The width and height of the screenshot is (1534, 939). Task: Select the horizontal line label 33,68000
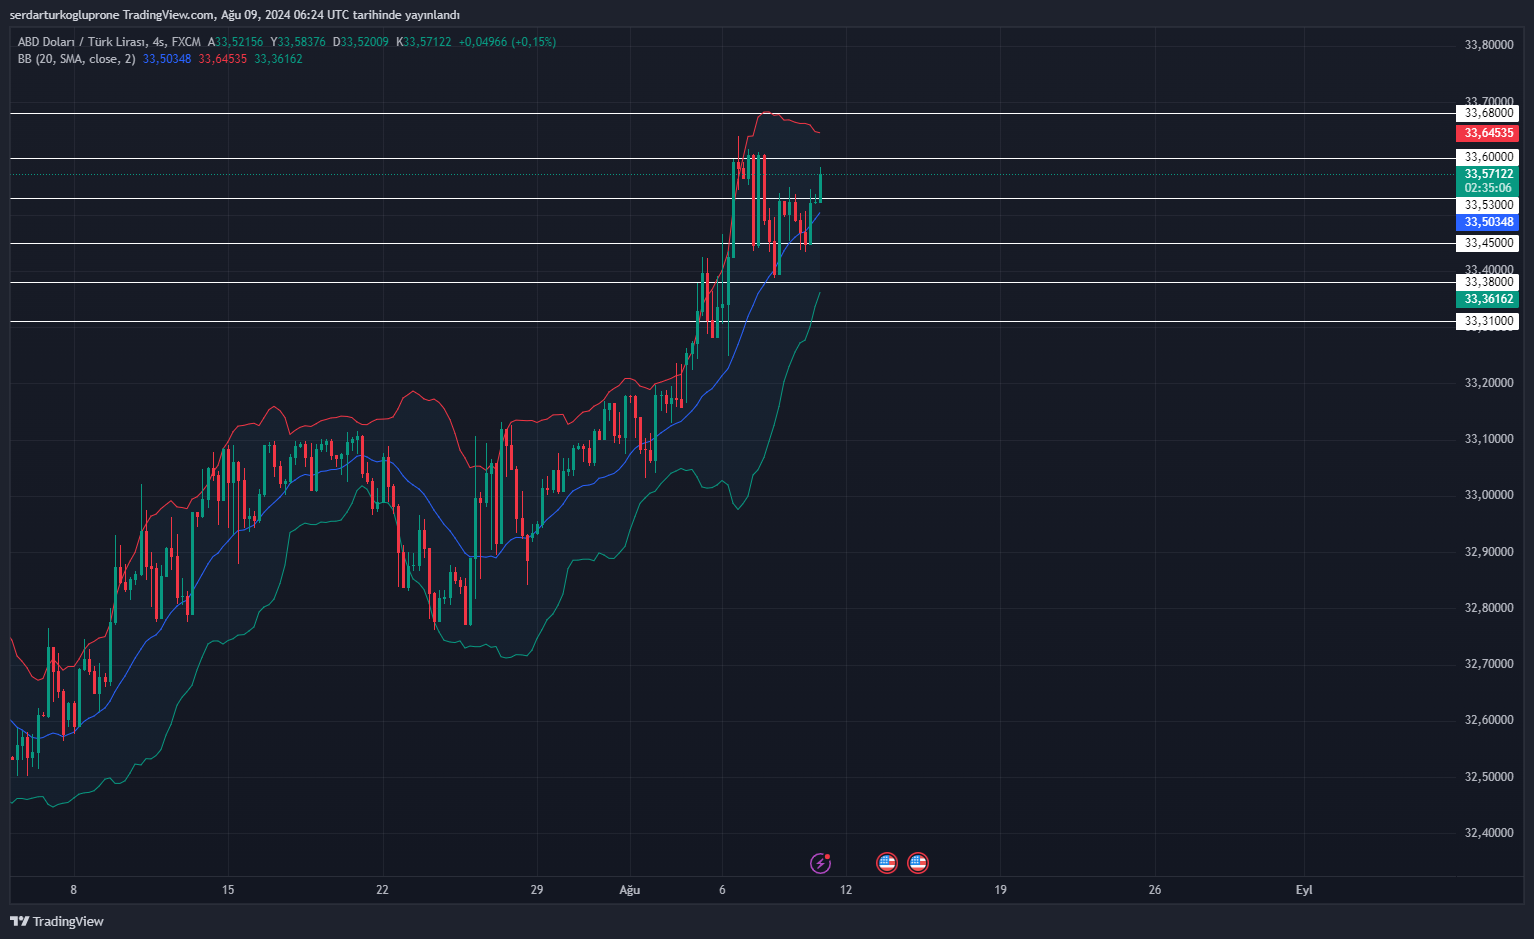point(1488,113)
